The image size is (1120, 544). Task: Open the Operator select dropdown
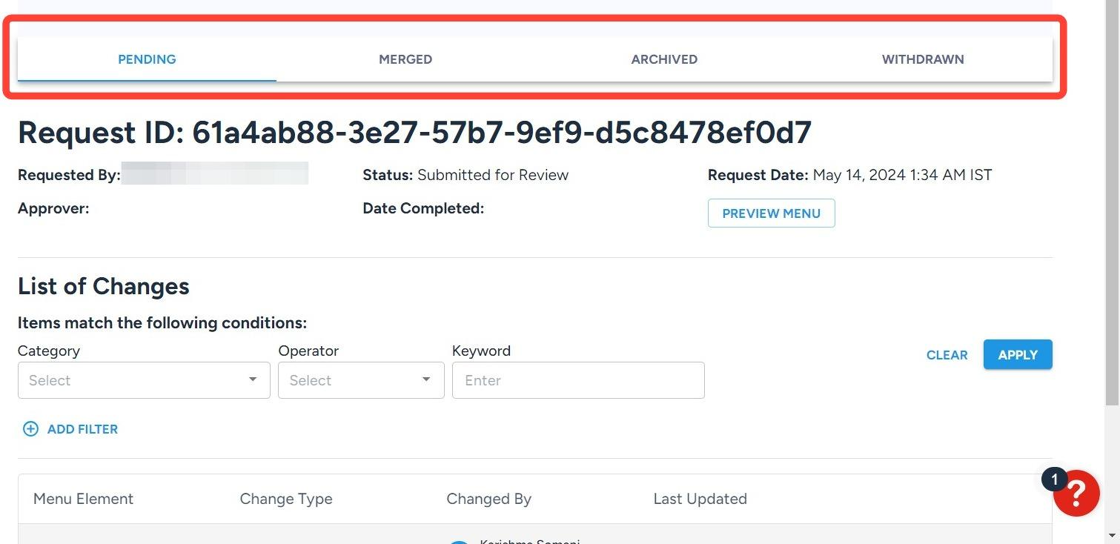click(x=361, y=380)
